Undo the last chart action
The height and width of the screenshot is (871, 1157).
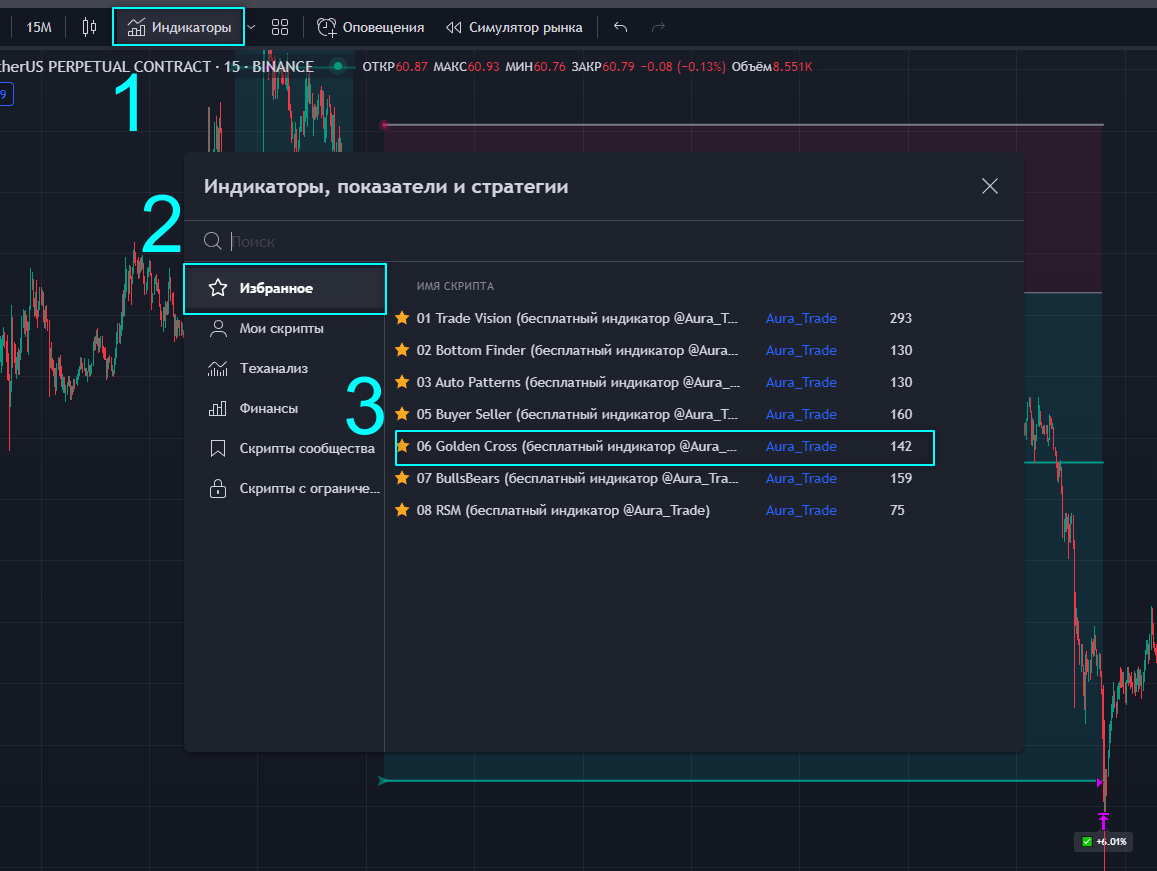tap(621, 27)
